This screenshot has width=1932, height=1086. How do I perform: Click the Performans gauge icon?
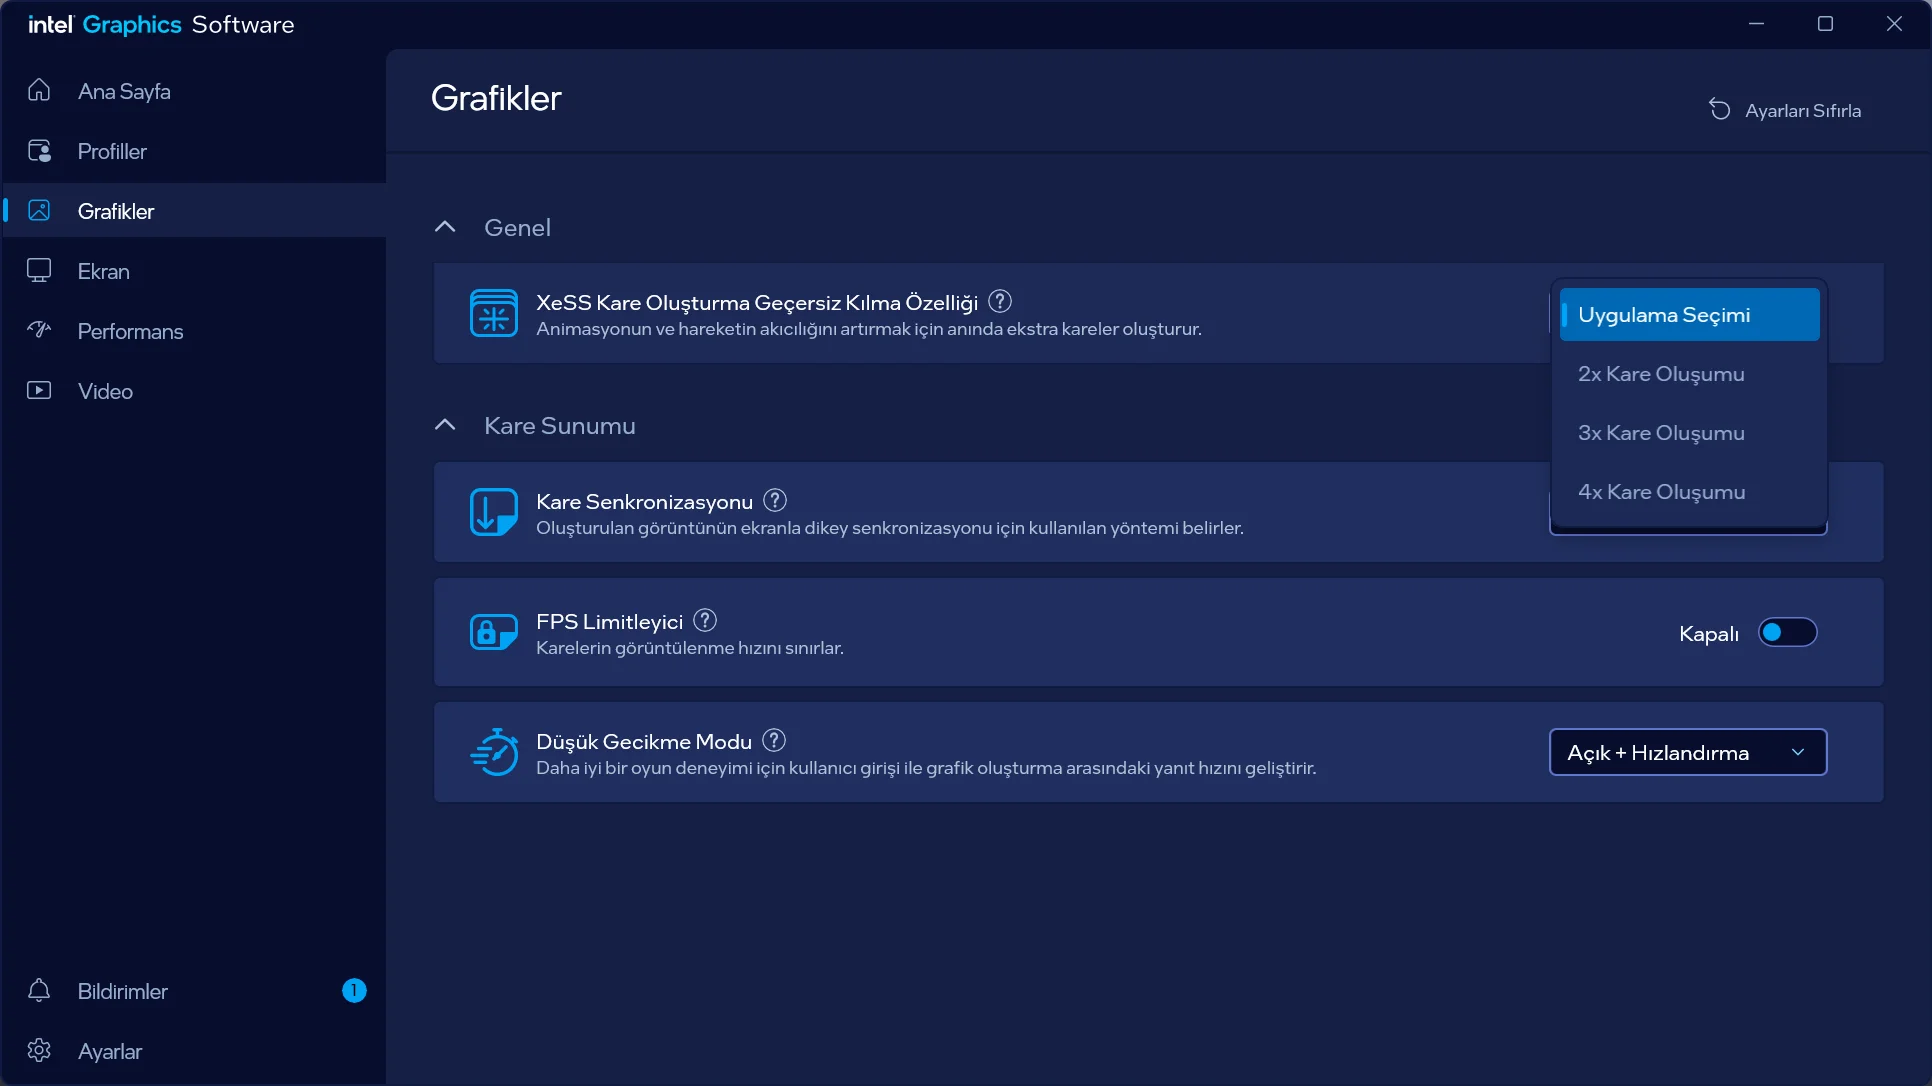click(39, 330)
